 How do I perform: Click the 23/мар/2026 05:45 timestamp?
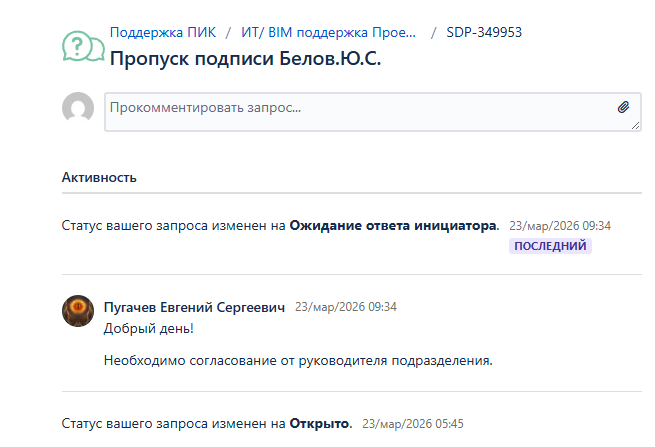tap(413, 423)
